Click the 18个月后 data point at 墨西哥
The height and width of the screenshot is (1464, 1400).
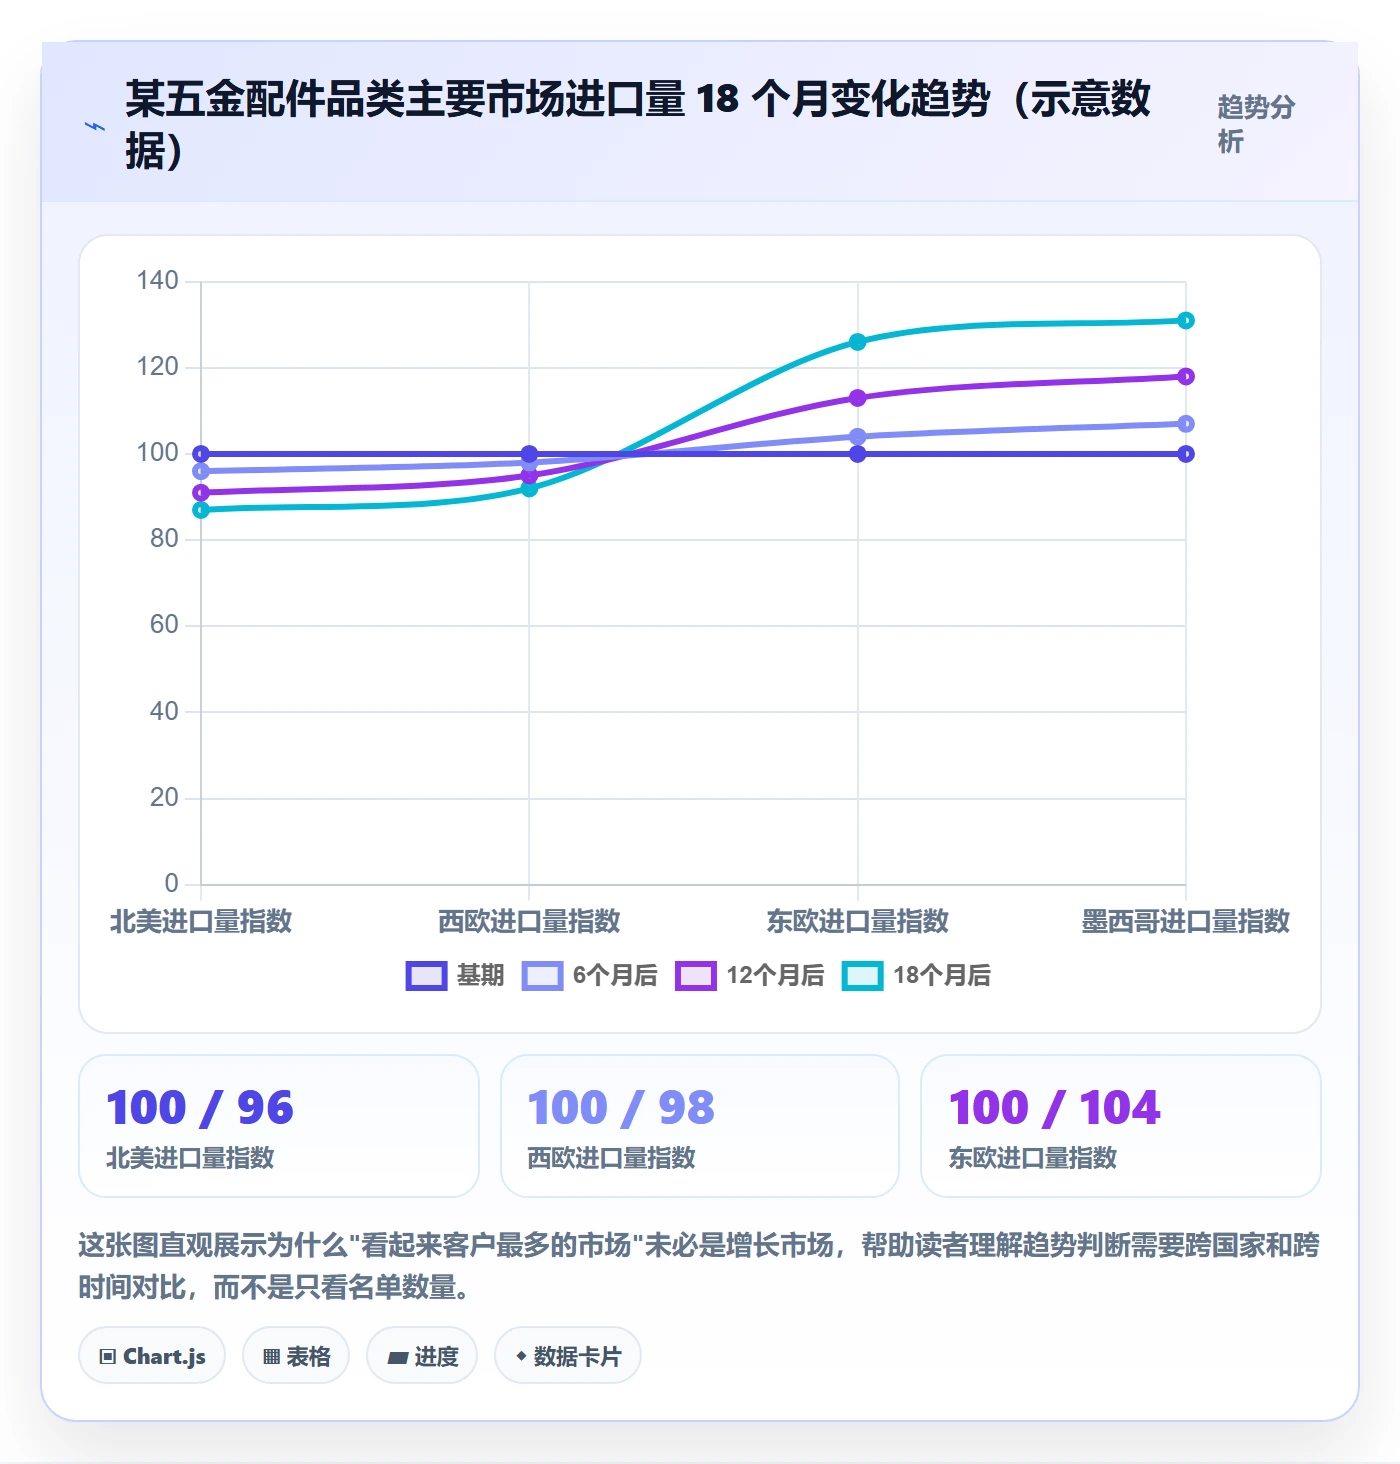tap(1186, 321)
